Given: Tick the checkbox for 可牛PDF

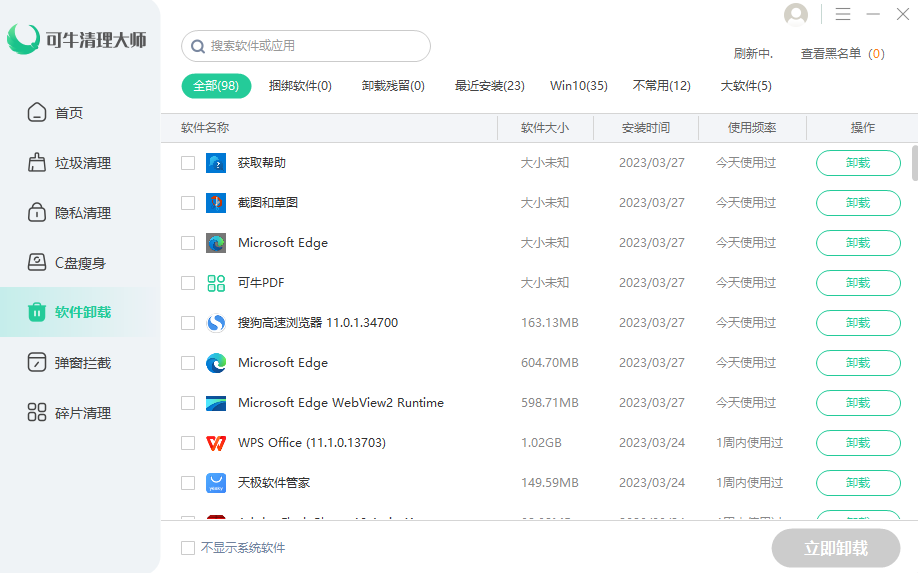Looking at the screenshot, I should click(188, 283).
